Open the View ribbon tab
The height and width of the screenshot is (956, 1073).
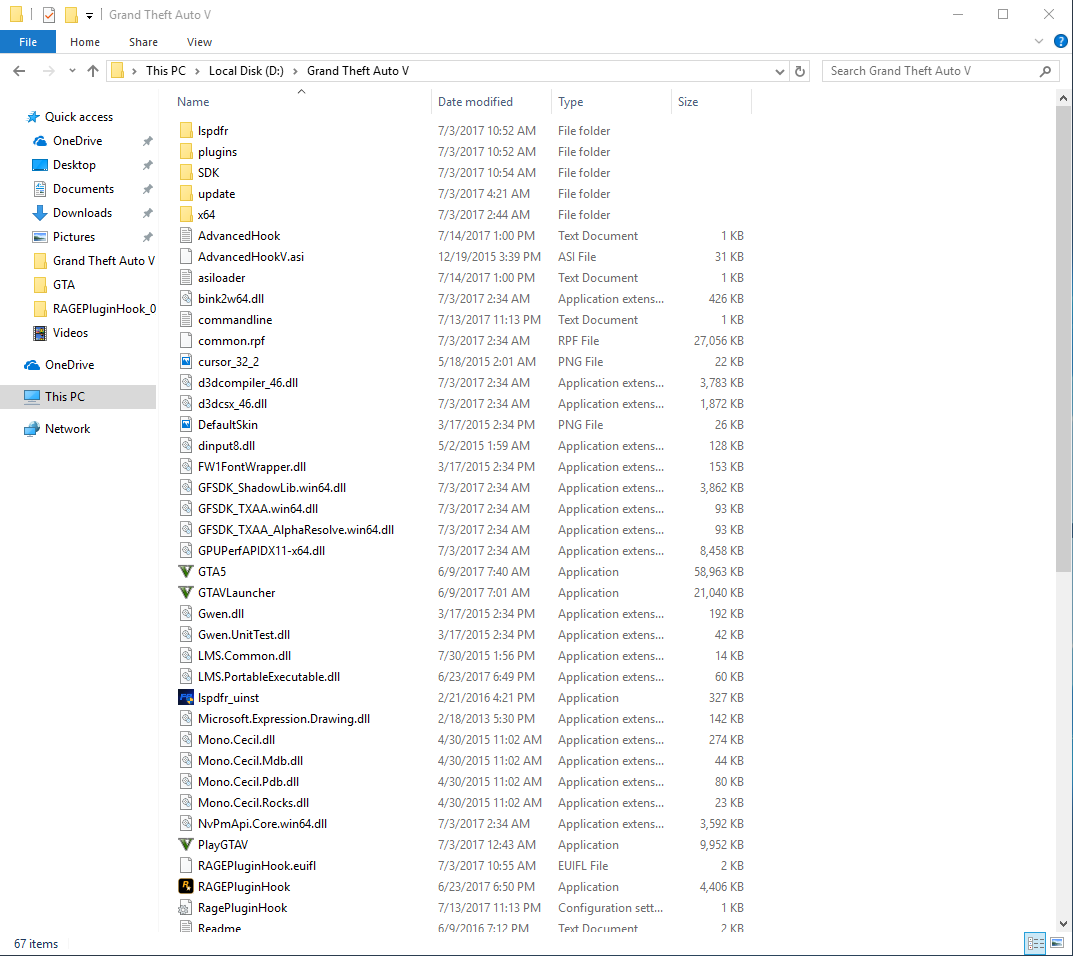(199, 42)
